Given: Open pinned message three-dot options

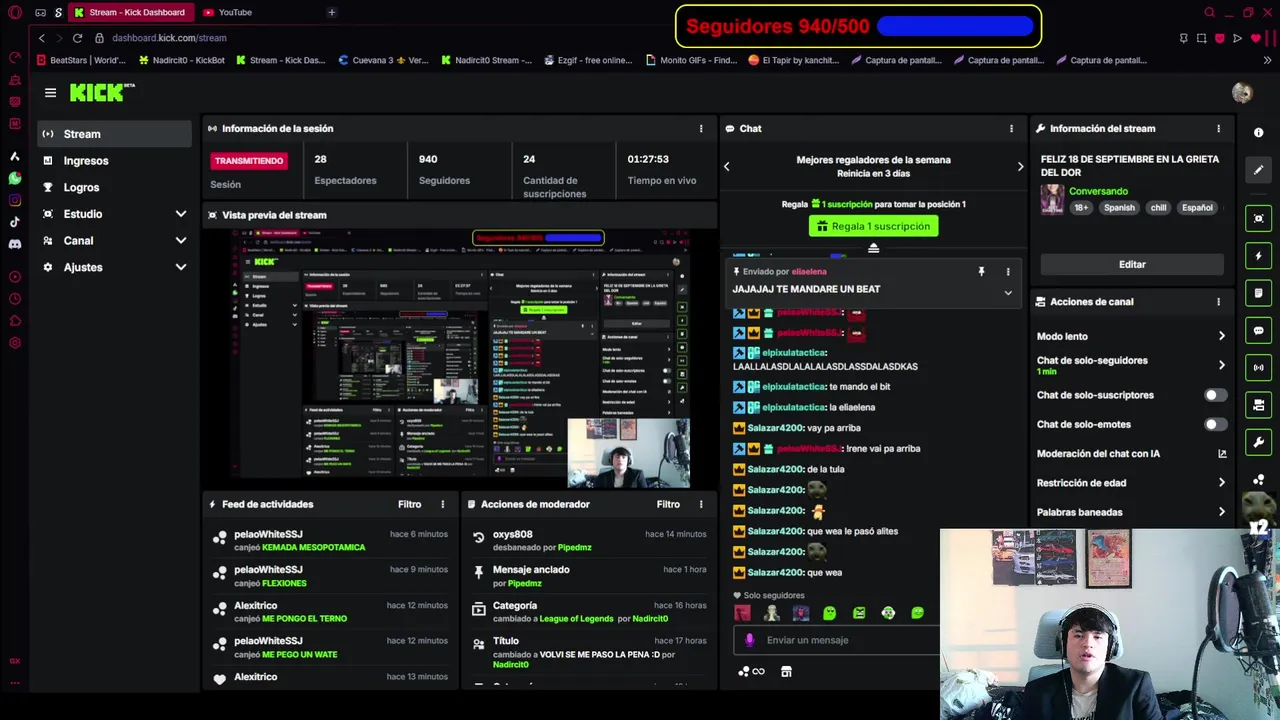Looking at the screenshot, I should coord(1008,271).
